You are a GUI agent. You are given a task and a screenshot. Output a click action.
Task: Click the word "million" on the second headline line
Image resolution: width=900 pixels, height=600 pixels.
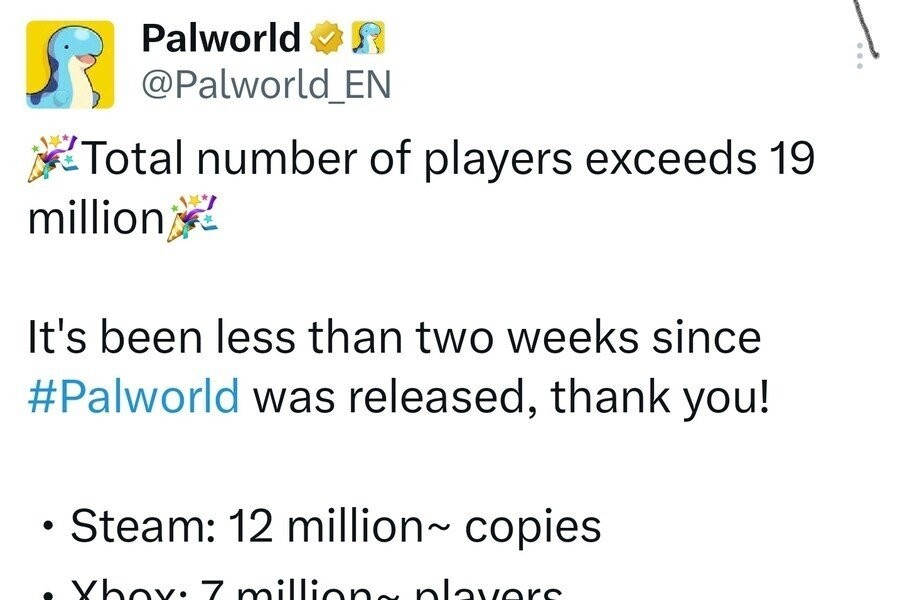95,217
